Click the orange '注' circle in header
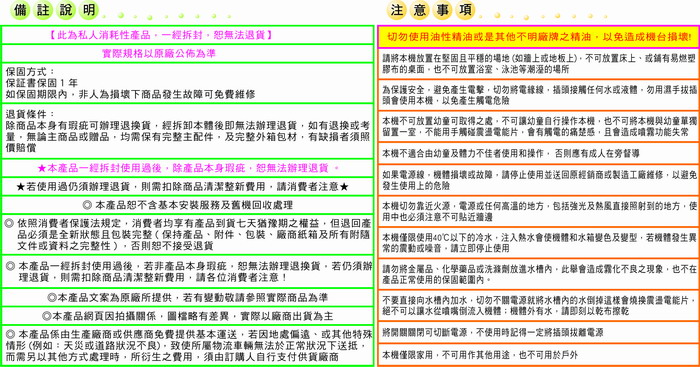The image size is (700, 367). tap(397, 10)
